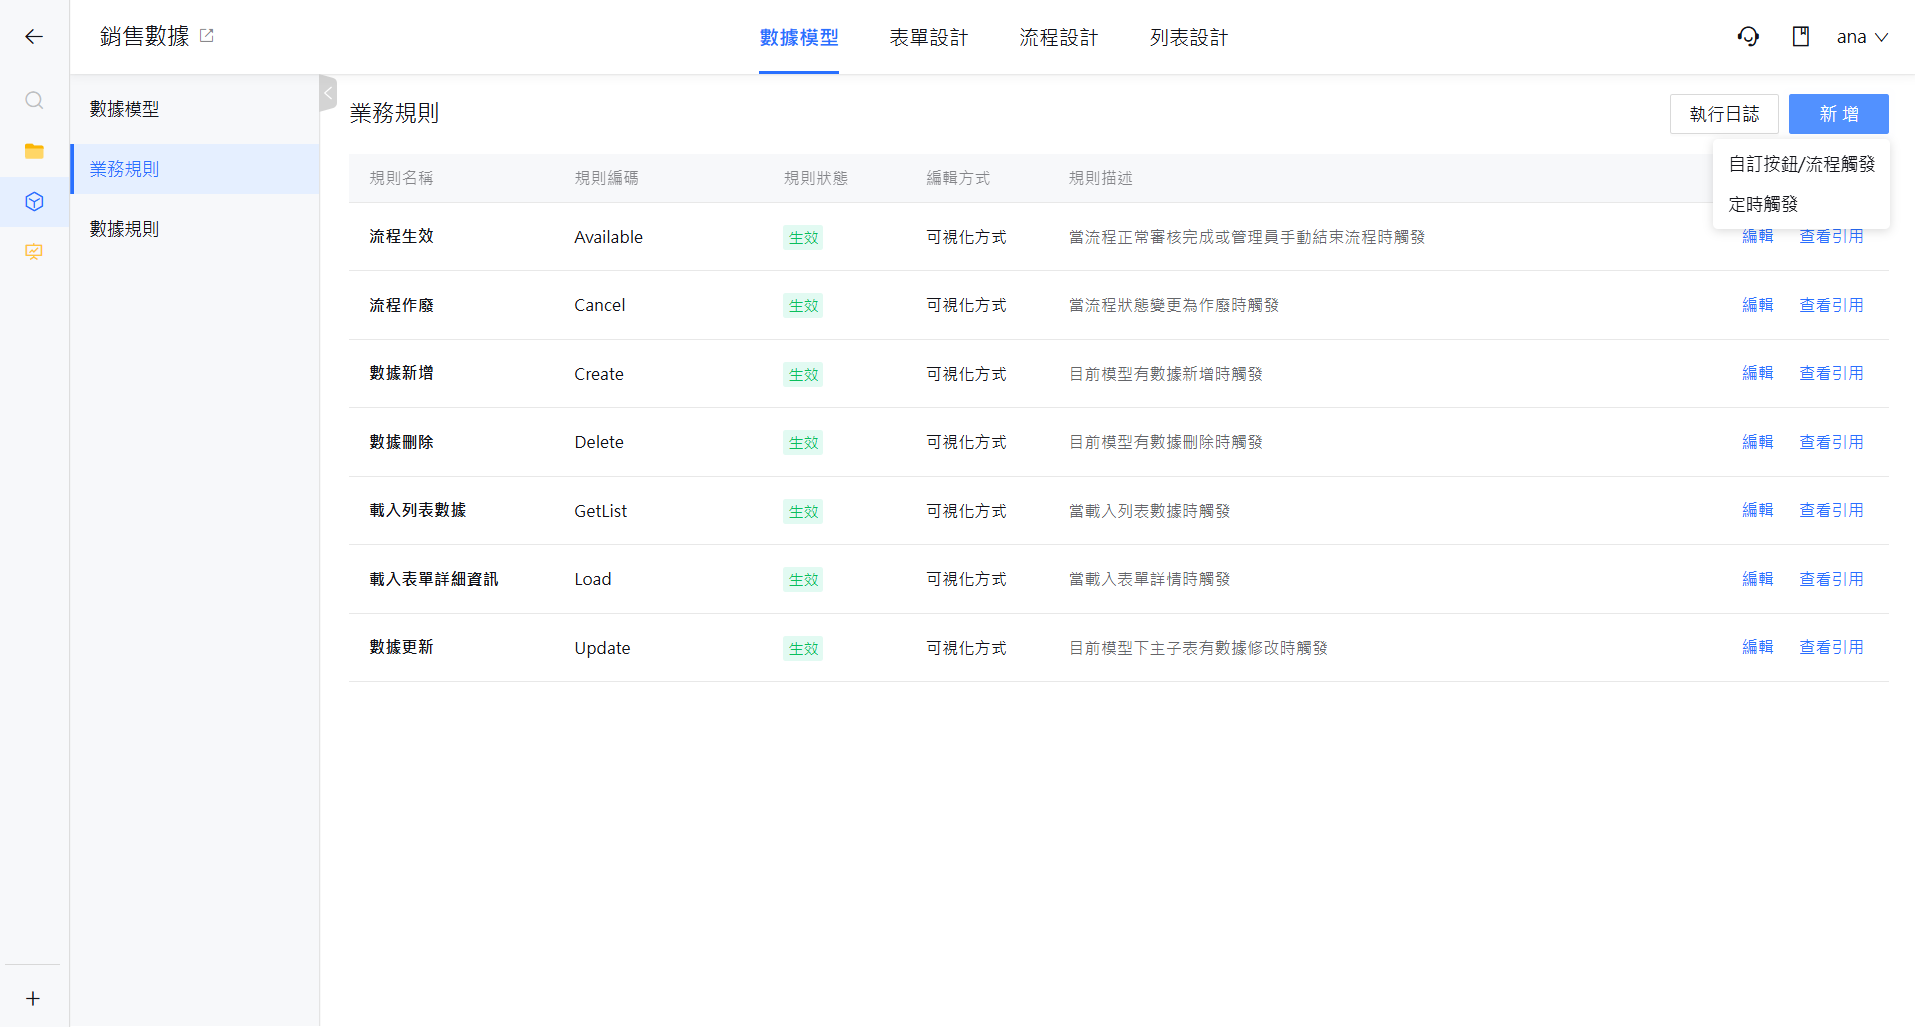Click the 載入表單詳細資訊 rule name
This screenshot has height=1027, width=1915.
click(x=433, y=579)
